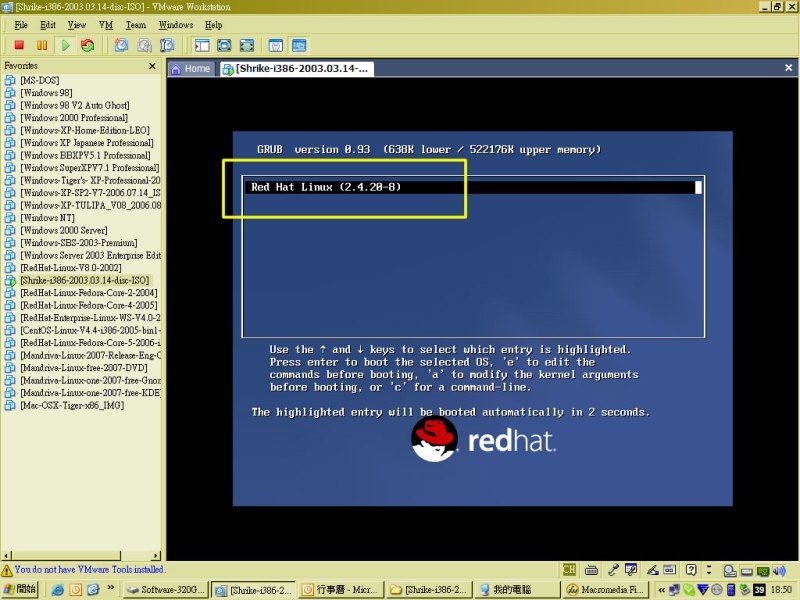Click the Red Hat Linux (2.4.20-8) GRUB entry
This screenshot has width=800, height=600.
pyautogui.click(x=473, y=187)
